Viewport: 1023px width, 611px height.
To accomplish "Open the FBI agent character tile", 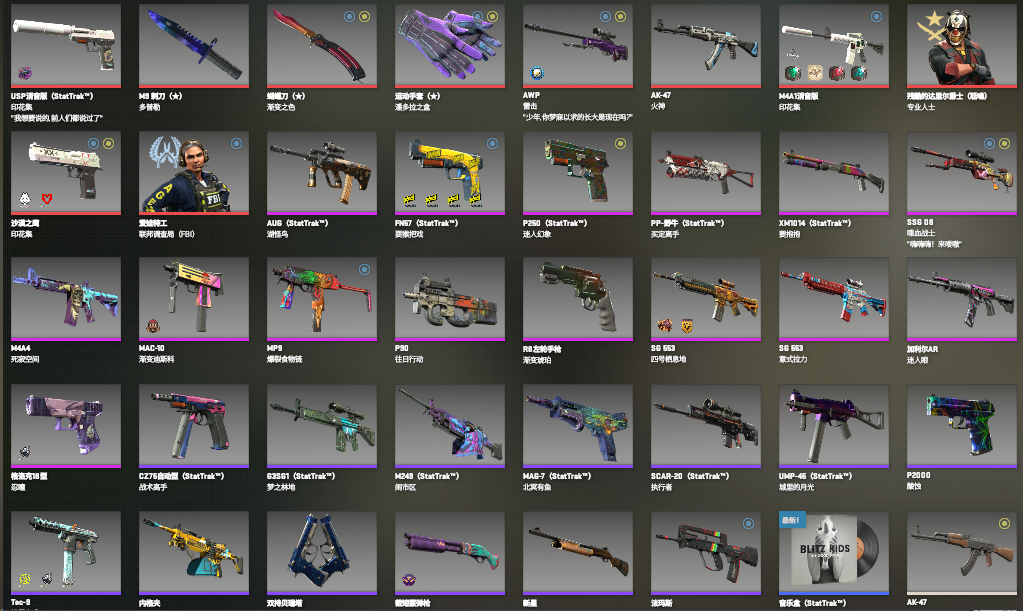I will tap(194, 173).
